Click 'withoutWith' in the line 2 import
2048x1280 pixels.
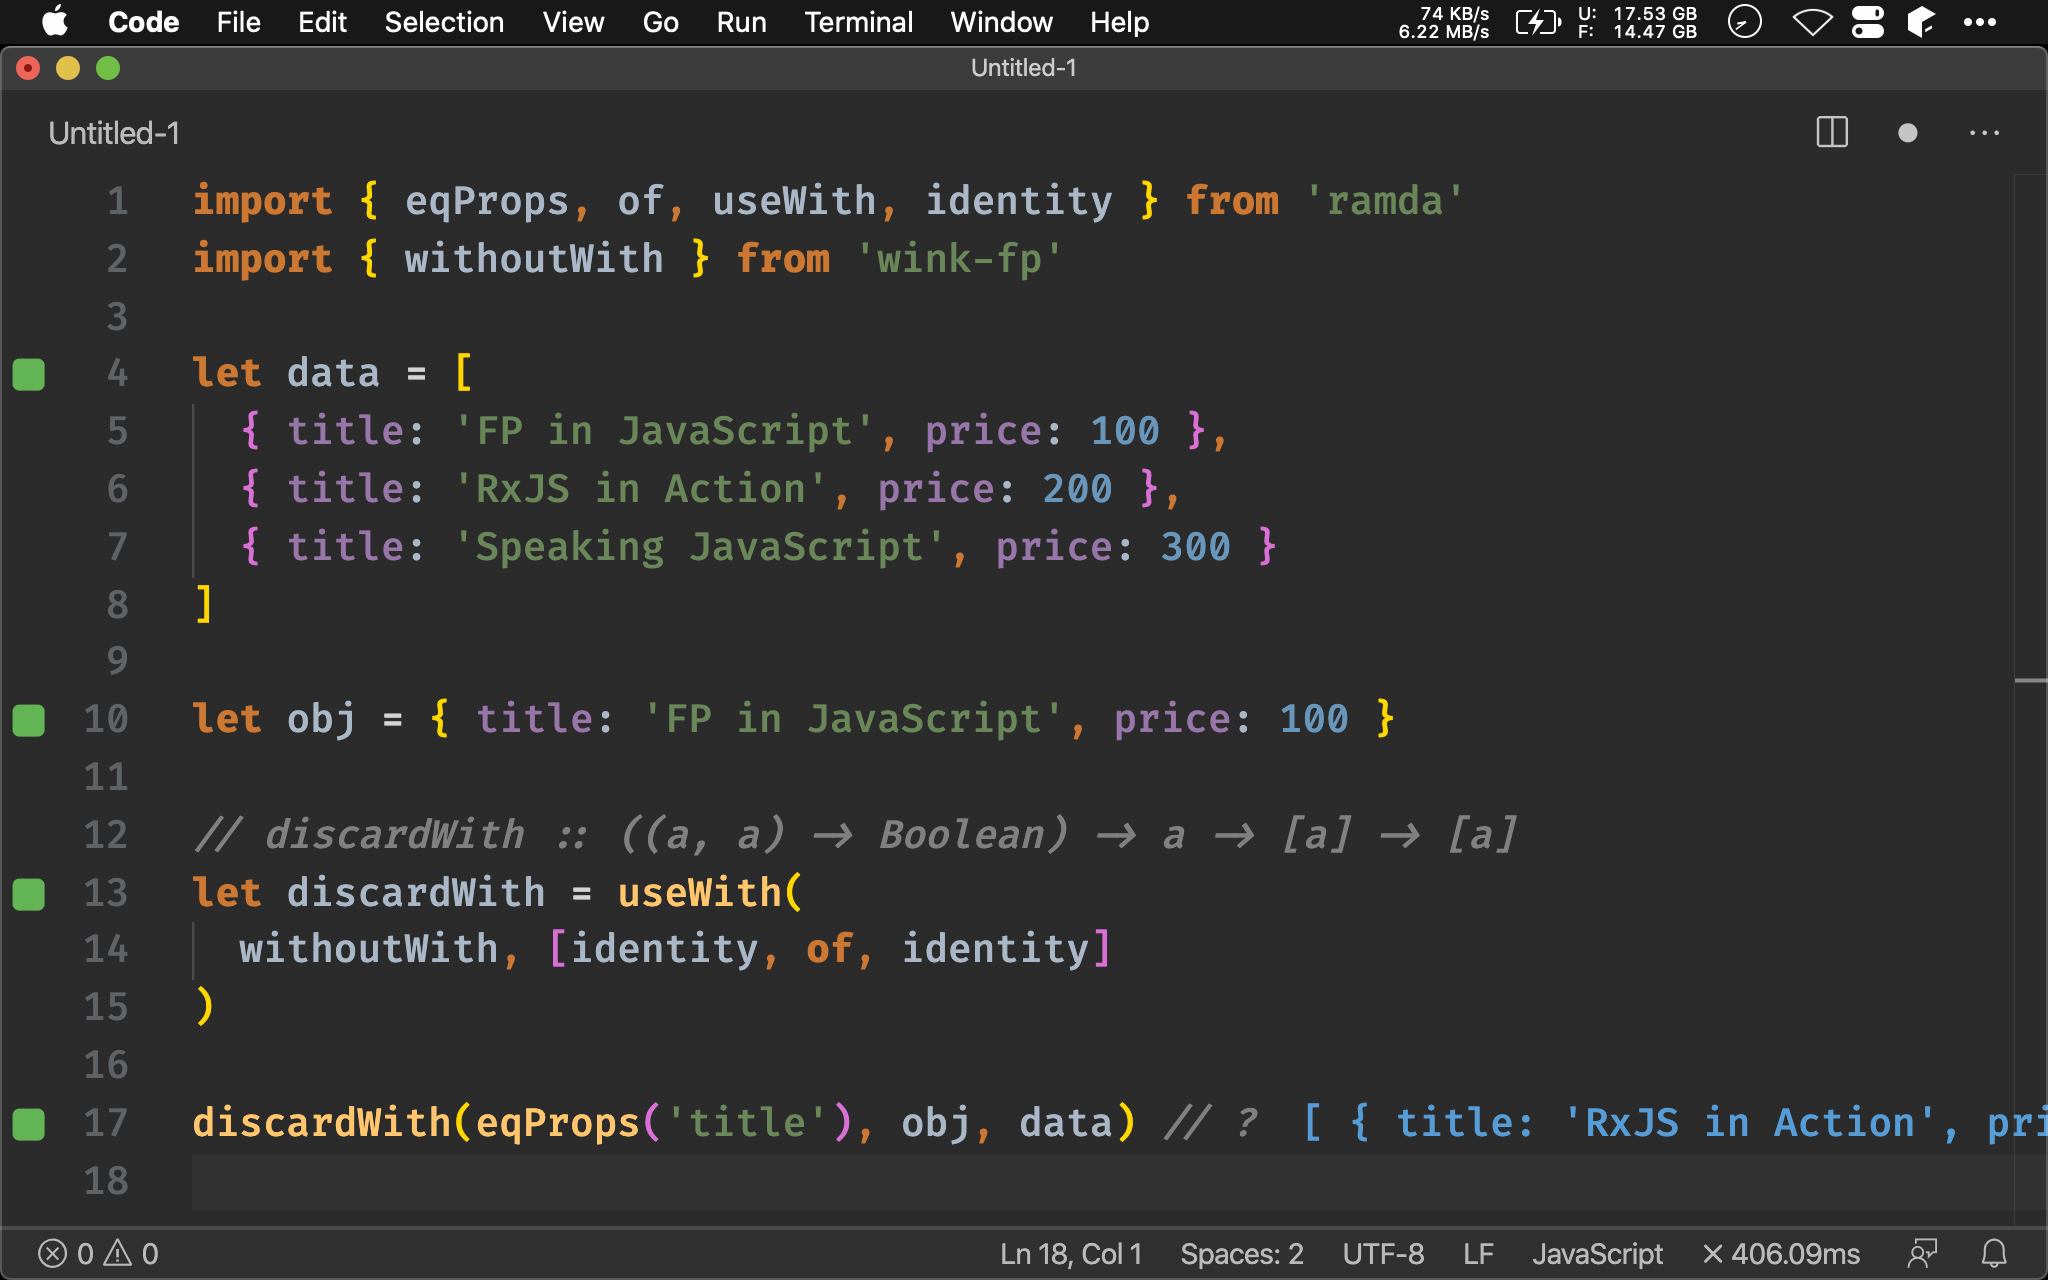click(x=534, y=259)
